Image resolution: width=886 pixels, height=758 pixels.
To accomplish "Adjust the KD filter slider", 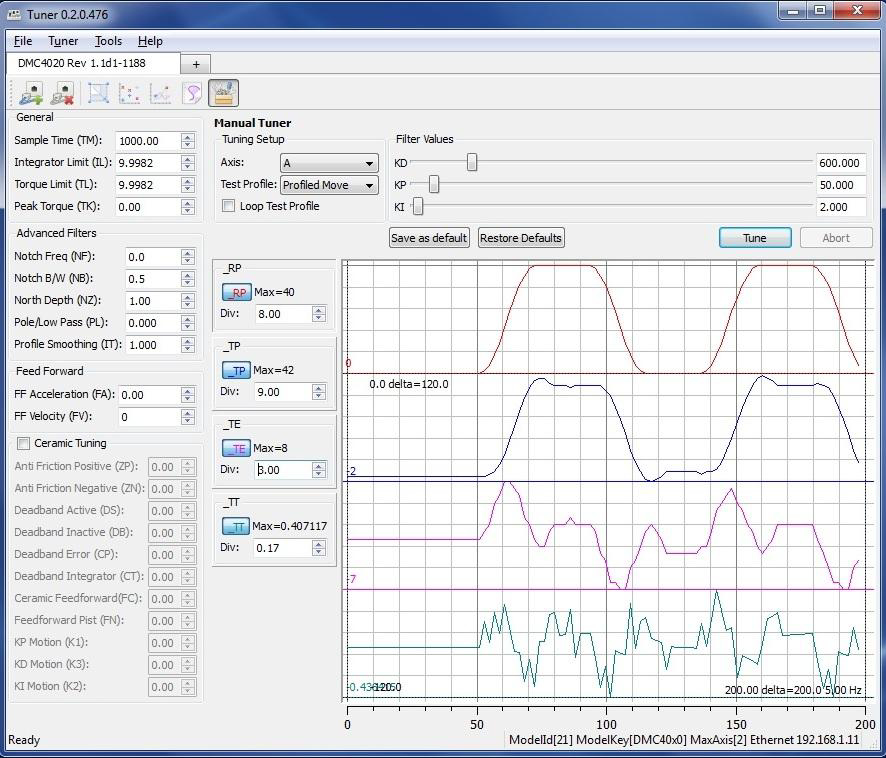I will (x=470, y=162).
